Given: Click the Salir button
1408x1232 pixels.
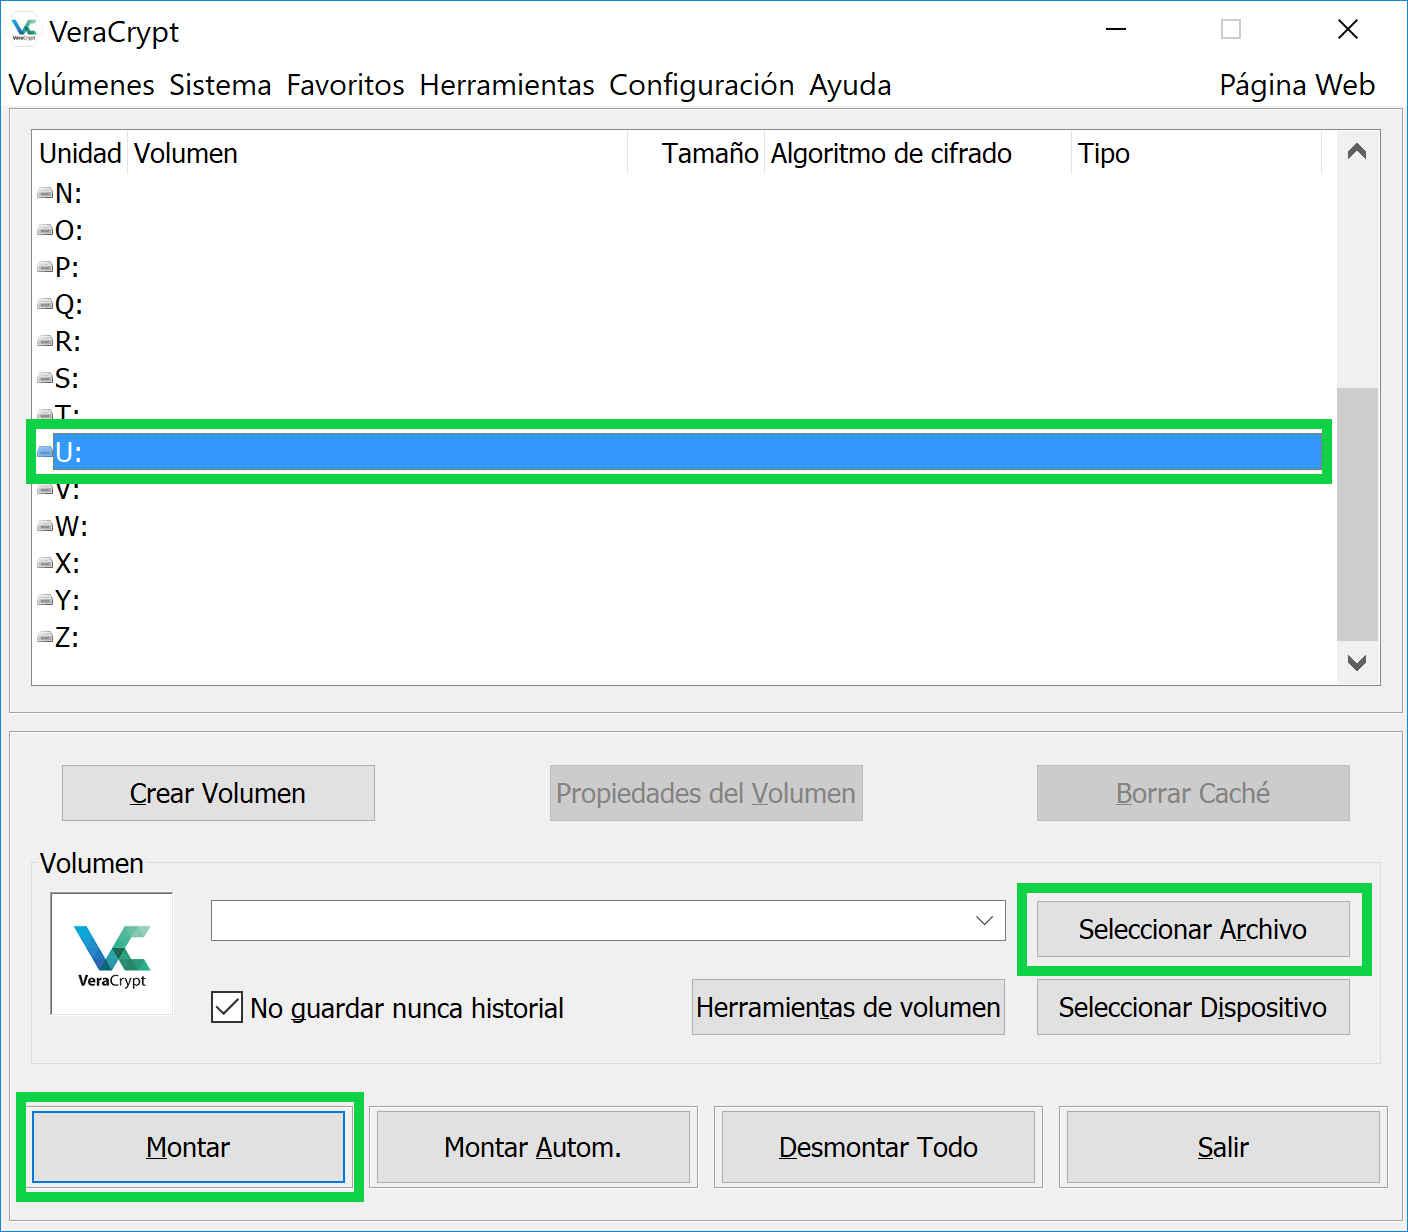Looking at the screenshot, I should coord(1223,1147).
